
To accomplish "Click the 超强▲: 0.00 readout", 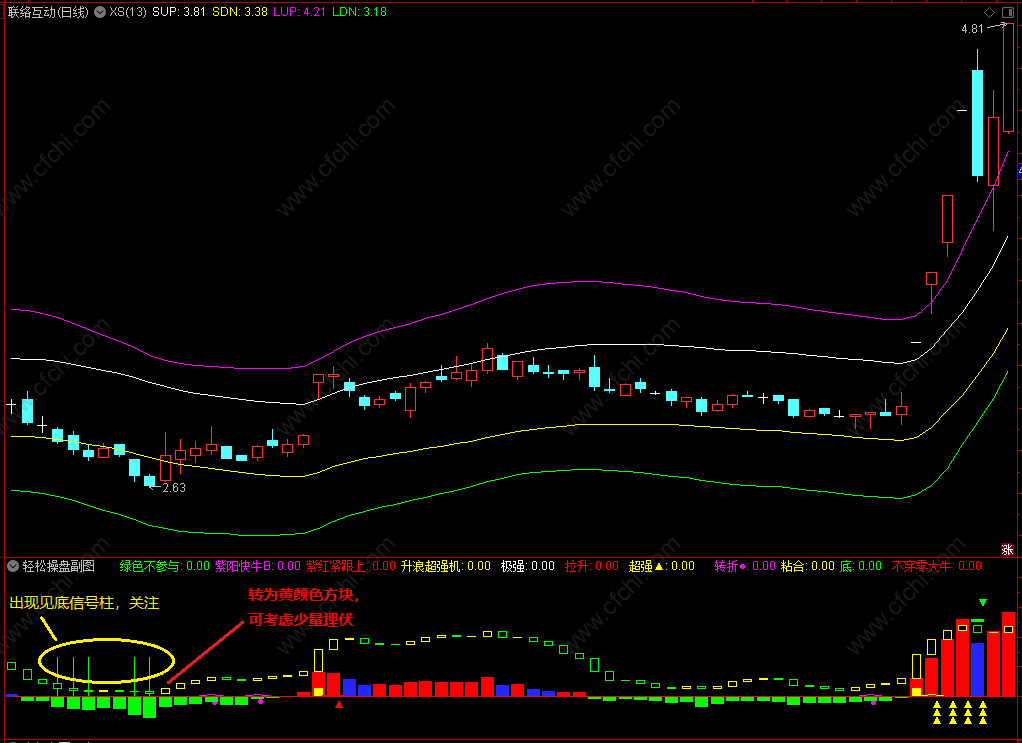I will pos(662,566).
